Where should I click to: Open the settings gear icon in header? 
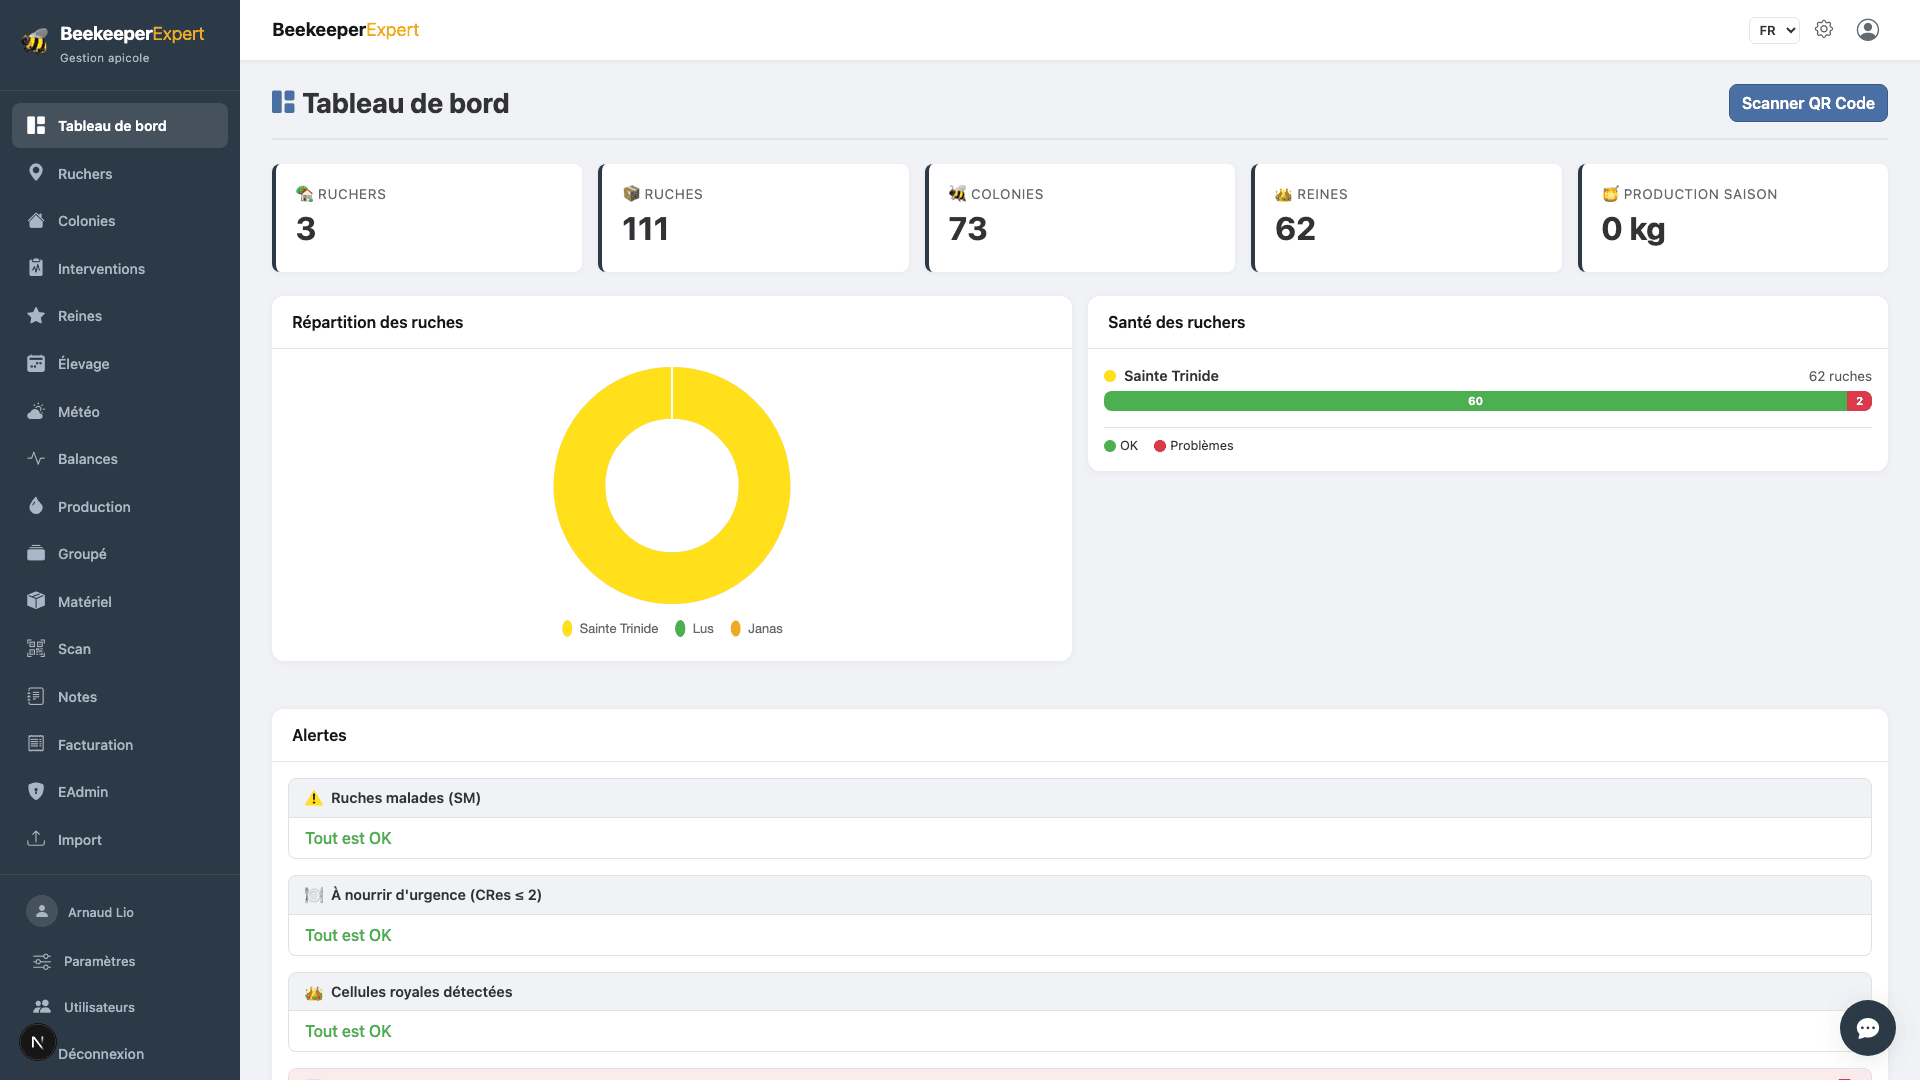(1824, 30)
